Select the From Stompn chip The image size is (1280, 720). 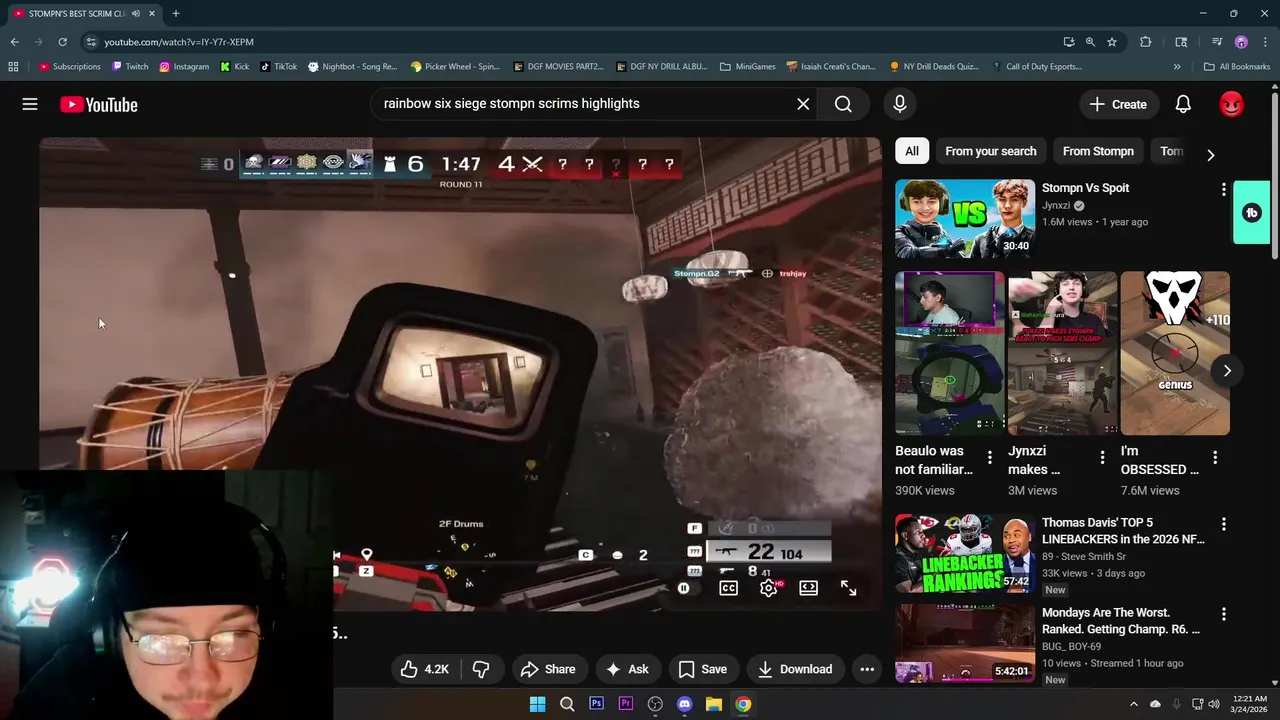pyautogui.click(x=1098, y=151)
